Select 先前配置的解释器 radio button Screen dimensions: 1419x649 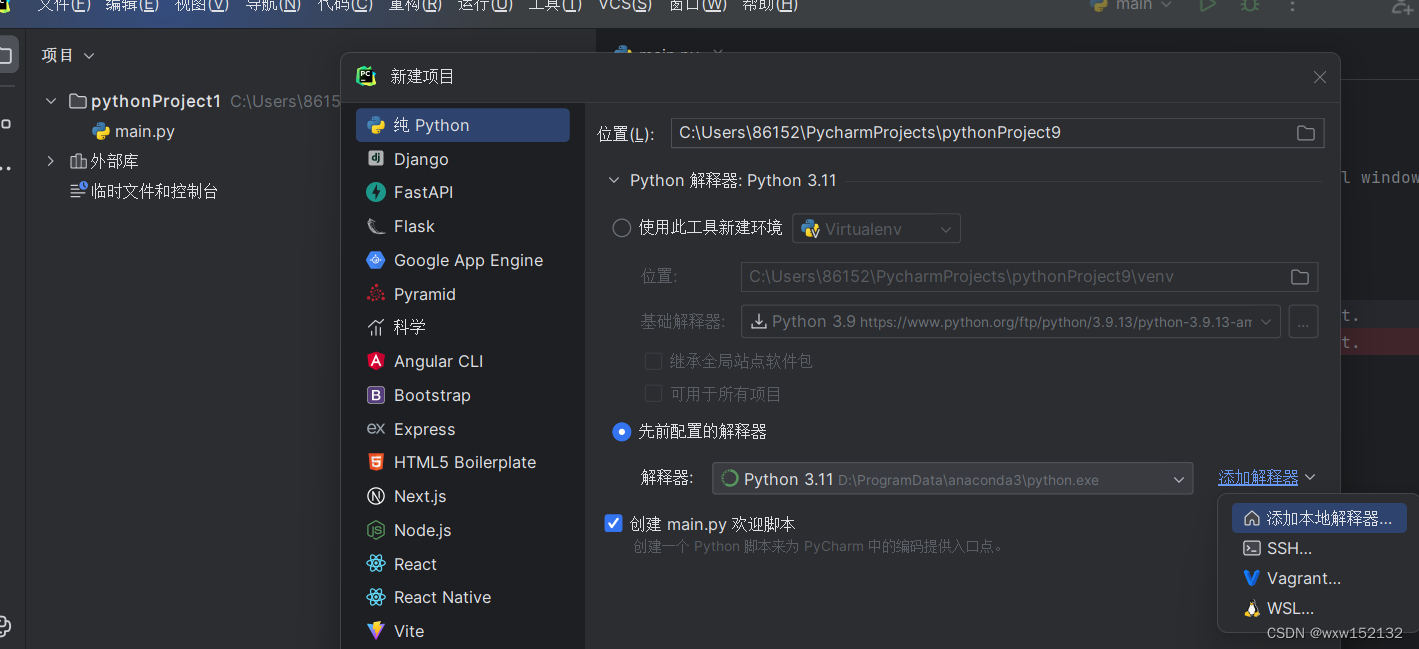tap(621, 432)
